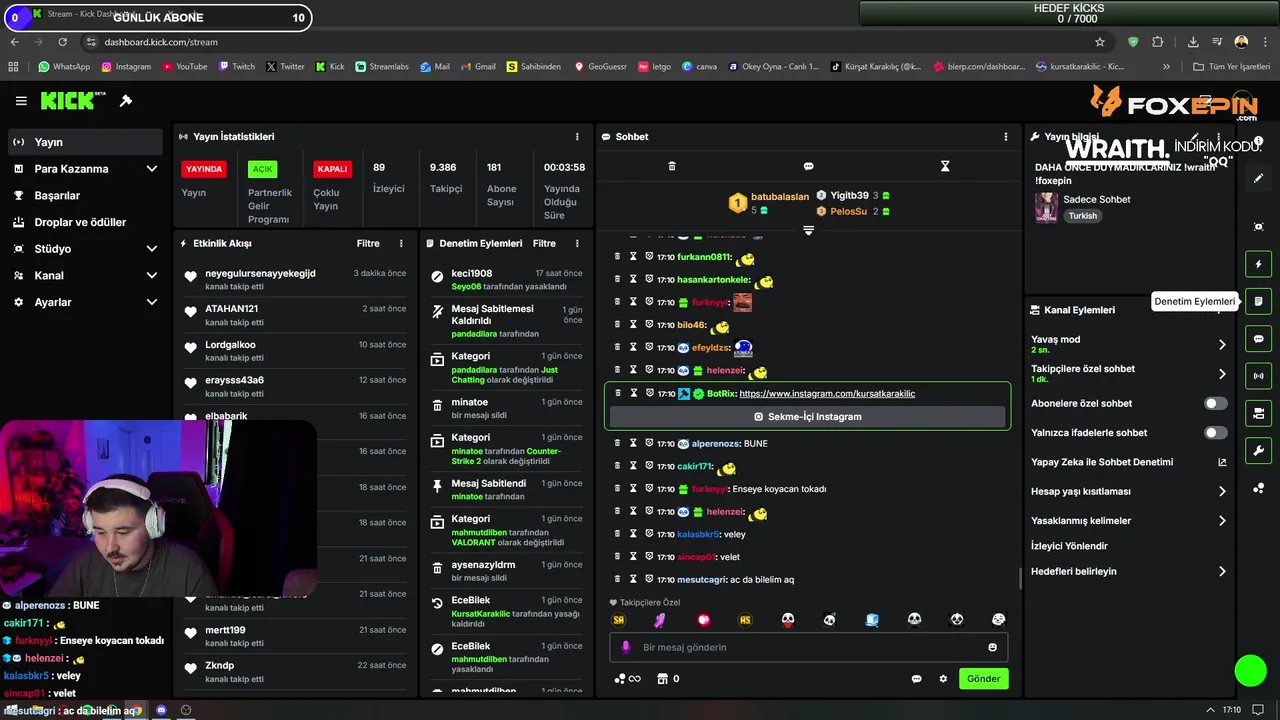Viewport: 1280px width, 720px height.
Task: Insert the SA emote
Action: pyautogui.click(x=618, y=620)
